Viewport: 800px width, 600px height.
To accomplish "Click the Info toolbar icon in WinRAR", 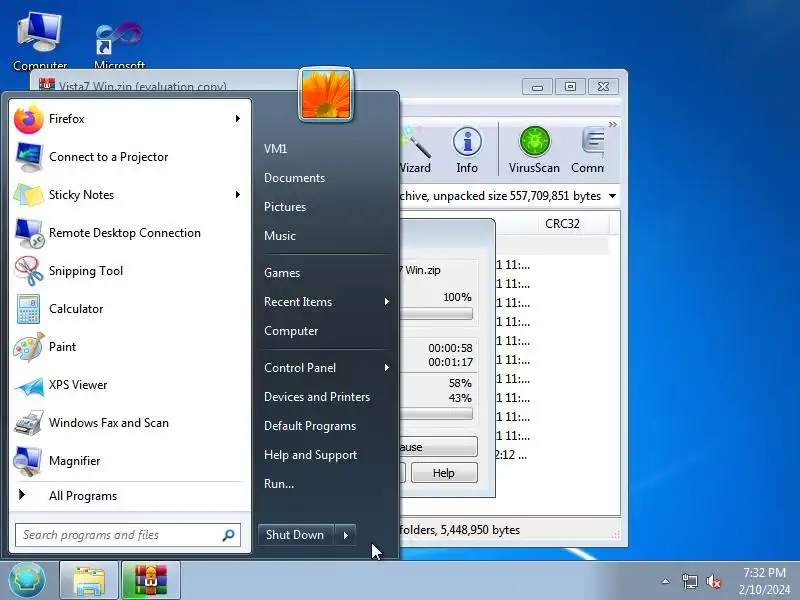I will click(x=467, y=150).
